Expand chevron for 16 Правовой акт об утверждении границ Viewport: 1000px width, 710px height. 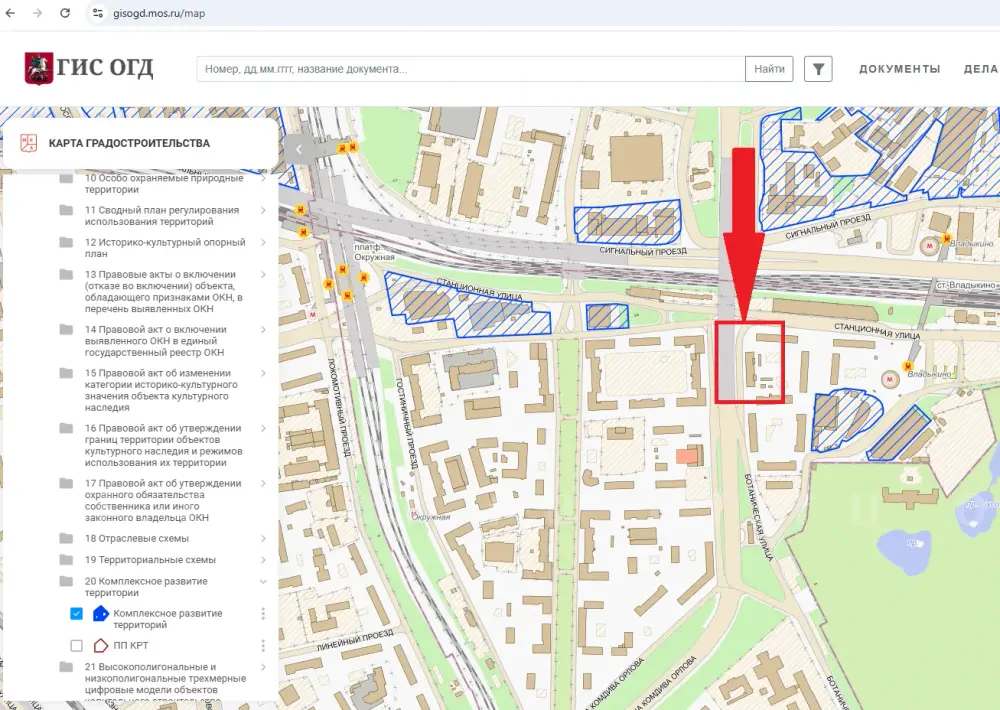click(x=263, y=428)
